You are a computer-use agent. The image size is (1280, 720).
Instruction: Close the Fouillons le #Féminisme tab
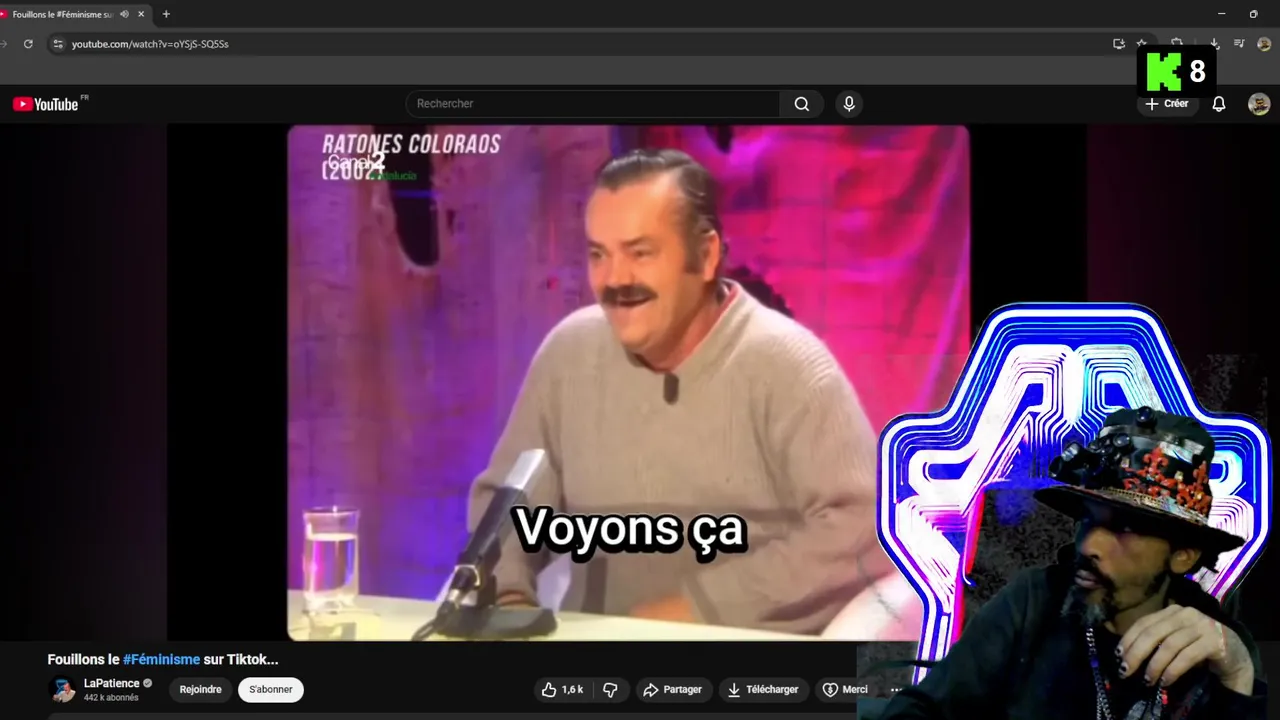[141, 14]
